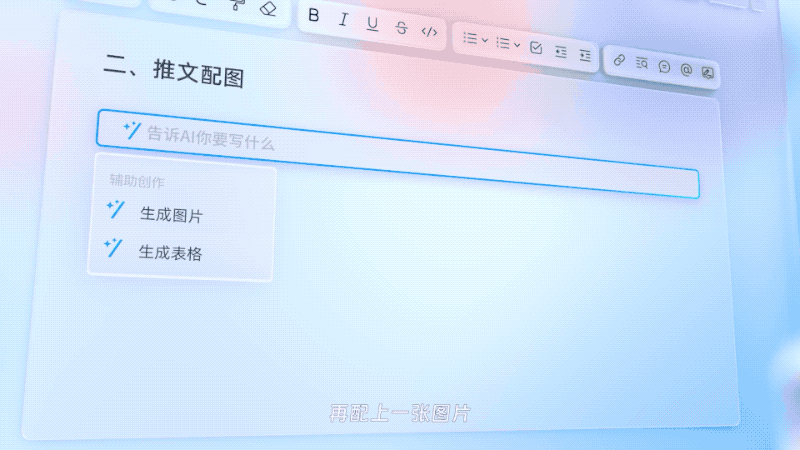Decrease paragraph indent
The image size is (800, 450).
(x=561, y=52)
